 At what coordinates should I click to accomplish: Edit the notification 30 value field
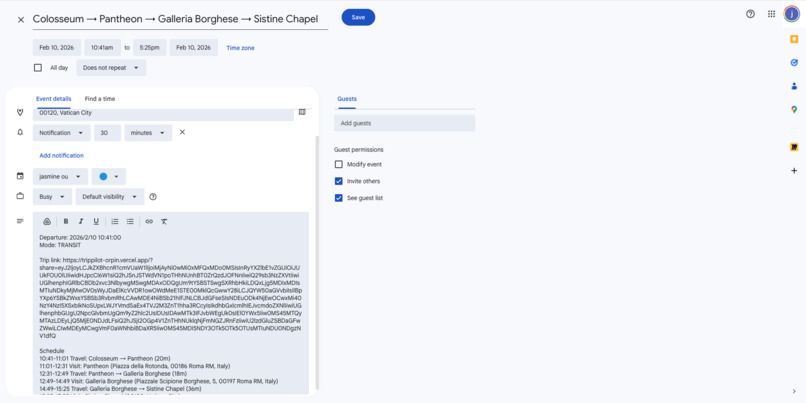coord(107,133)
